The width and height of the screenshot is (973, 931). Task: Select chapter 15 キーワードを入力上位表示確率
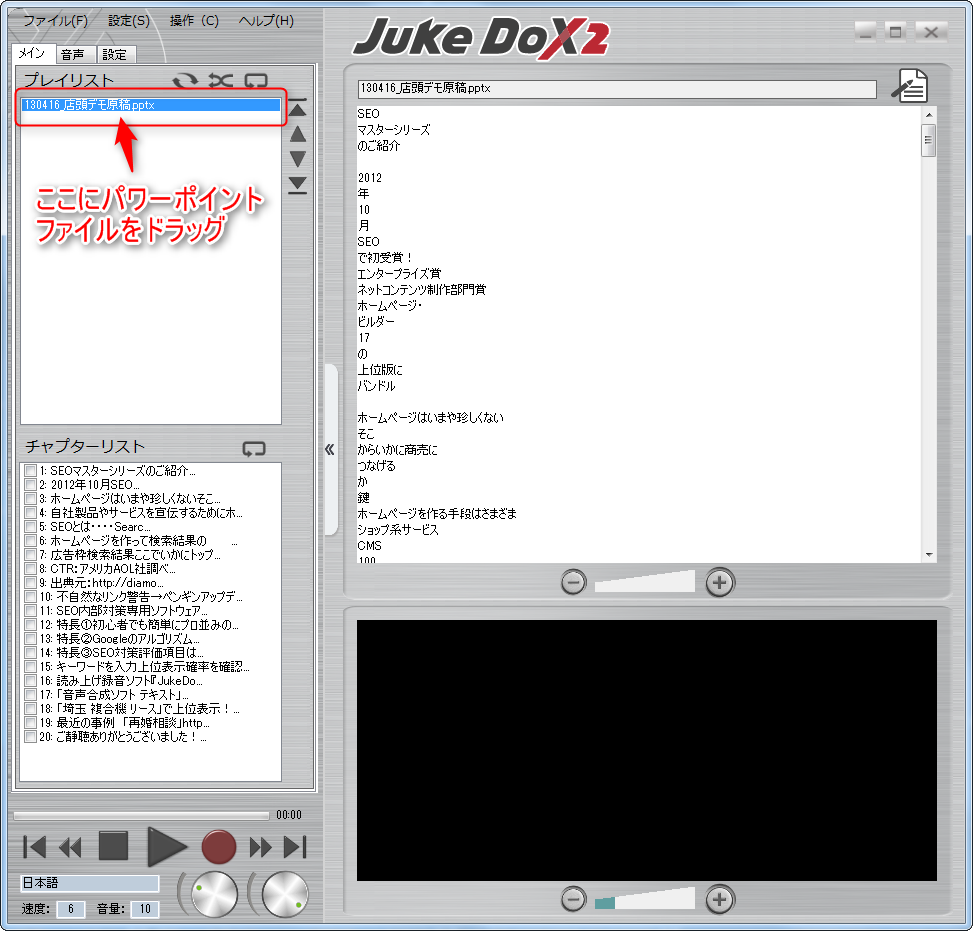(x=144, y=667)
